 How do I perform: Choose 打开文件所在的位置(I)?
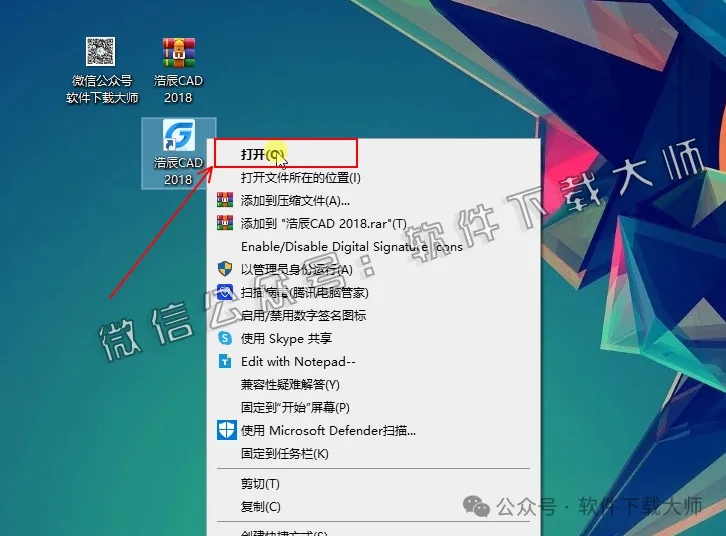[x=373, y=177]
